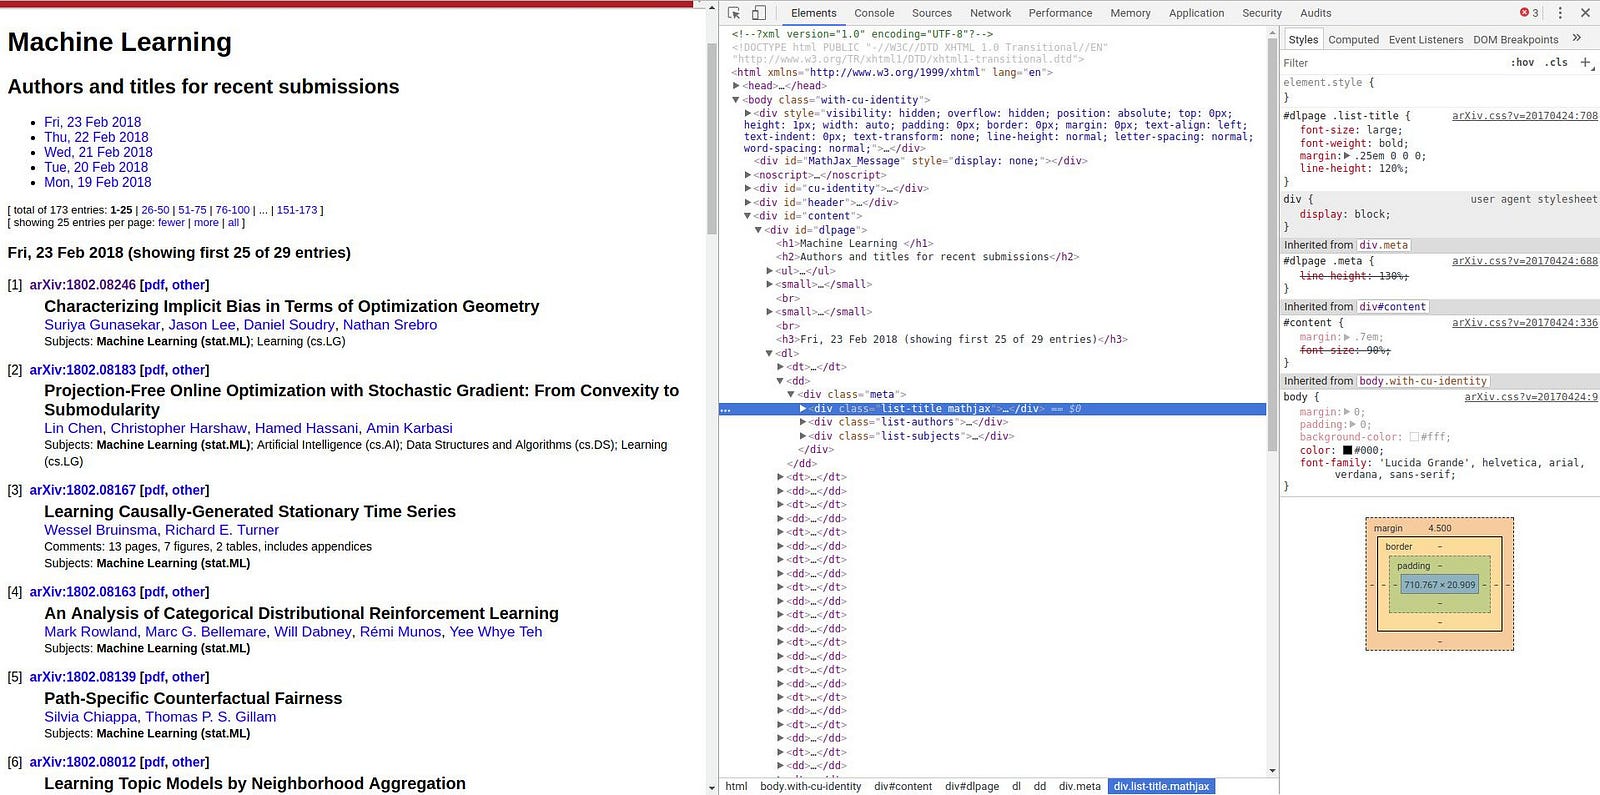Click the box model margin value 4.500
This screenshot has height=795, width=1600.
(1439, 528)
